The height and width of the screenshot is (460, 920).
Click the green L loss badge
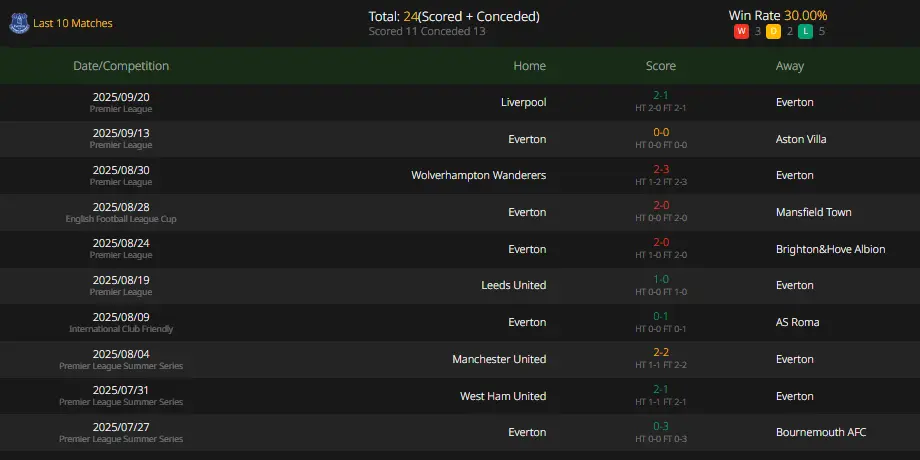pyautogui.click(x=805, y=32)
